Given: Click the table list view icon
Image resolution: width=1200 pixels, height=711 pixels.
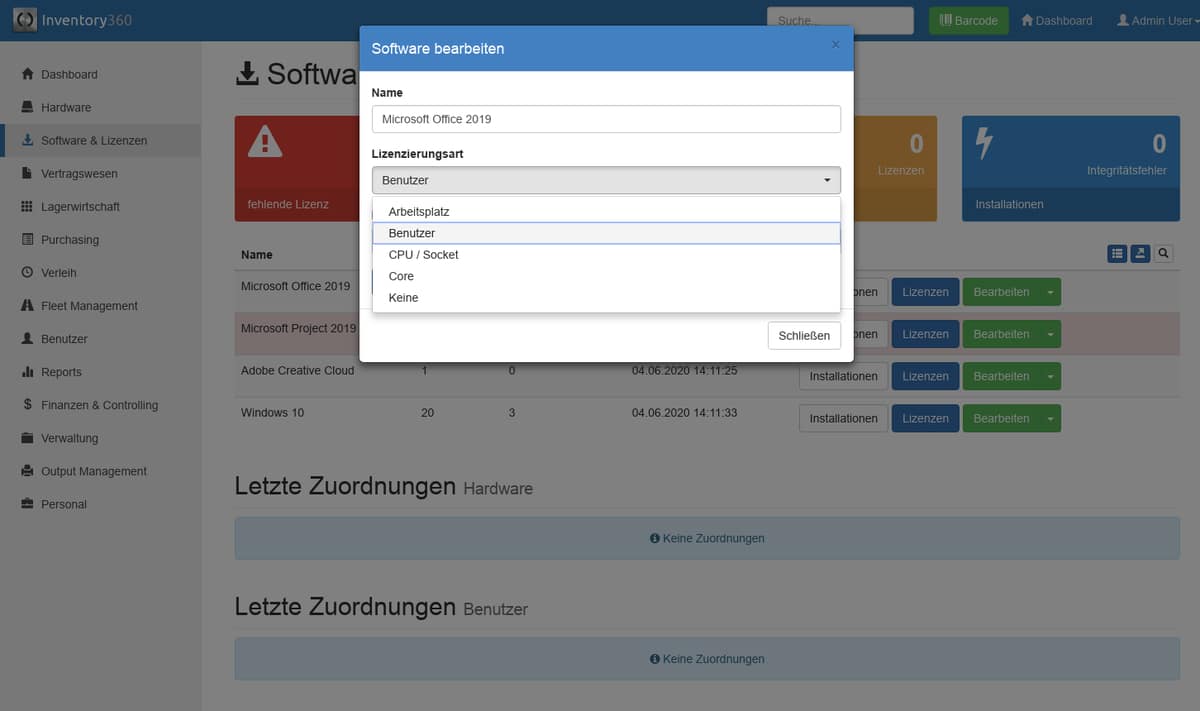Looking at the screenshot, I should pyautogui.click(x=1117, y=254).
